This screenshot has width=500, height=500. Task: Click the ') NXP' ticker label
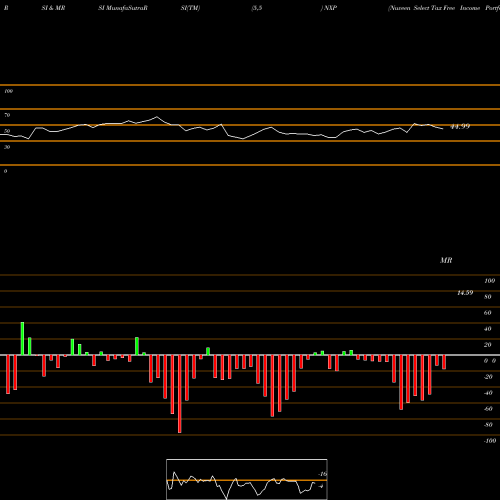tap(329, 8)
